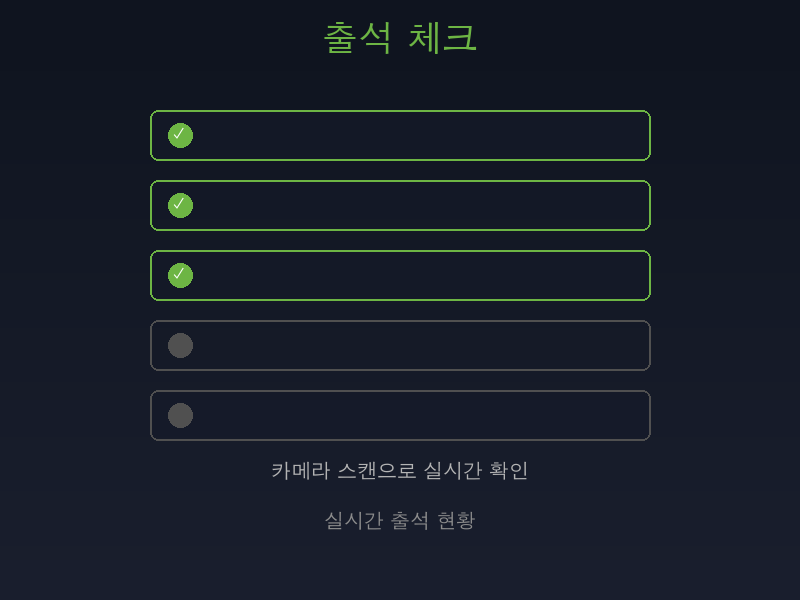The image size is (800, 600).
Task: Click the green check icon on the third row
Action: (x=180, y=275)
